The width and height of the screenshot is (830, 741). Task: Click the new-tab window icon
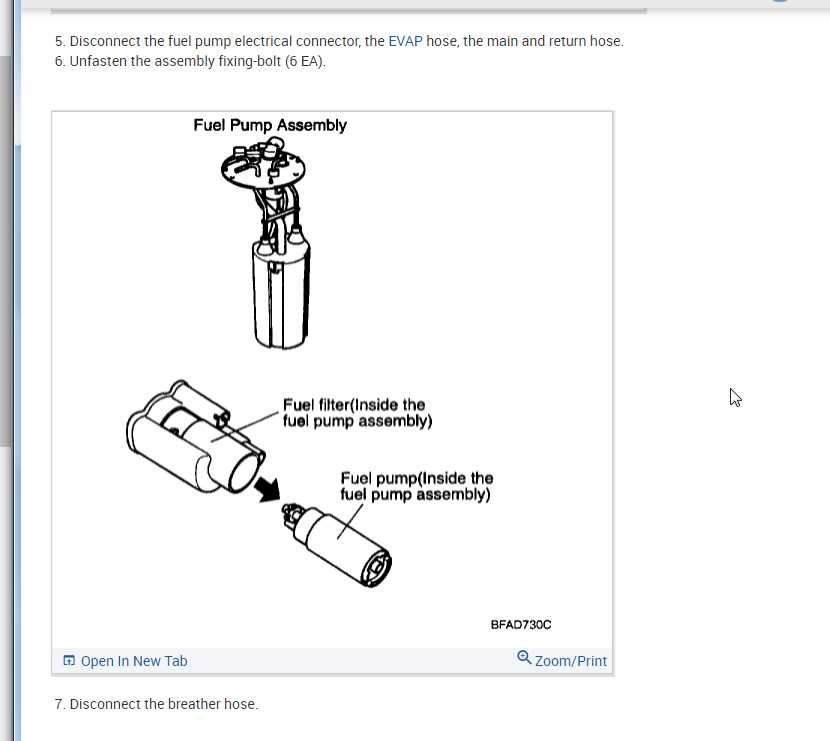click(69, 661)
